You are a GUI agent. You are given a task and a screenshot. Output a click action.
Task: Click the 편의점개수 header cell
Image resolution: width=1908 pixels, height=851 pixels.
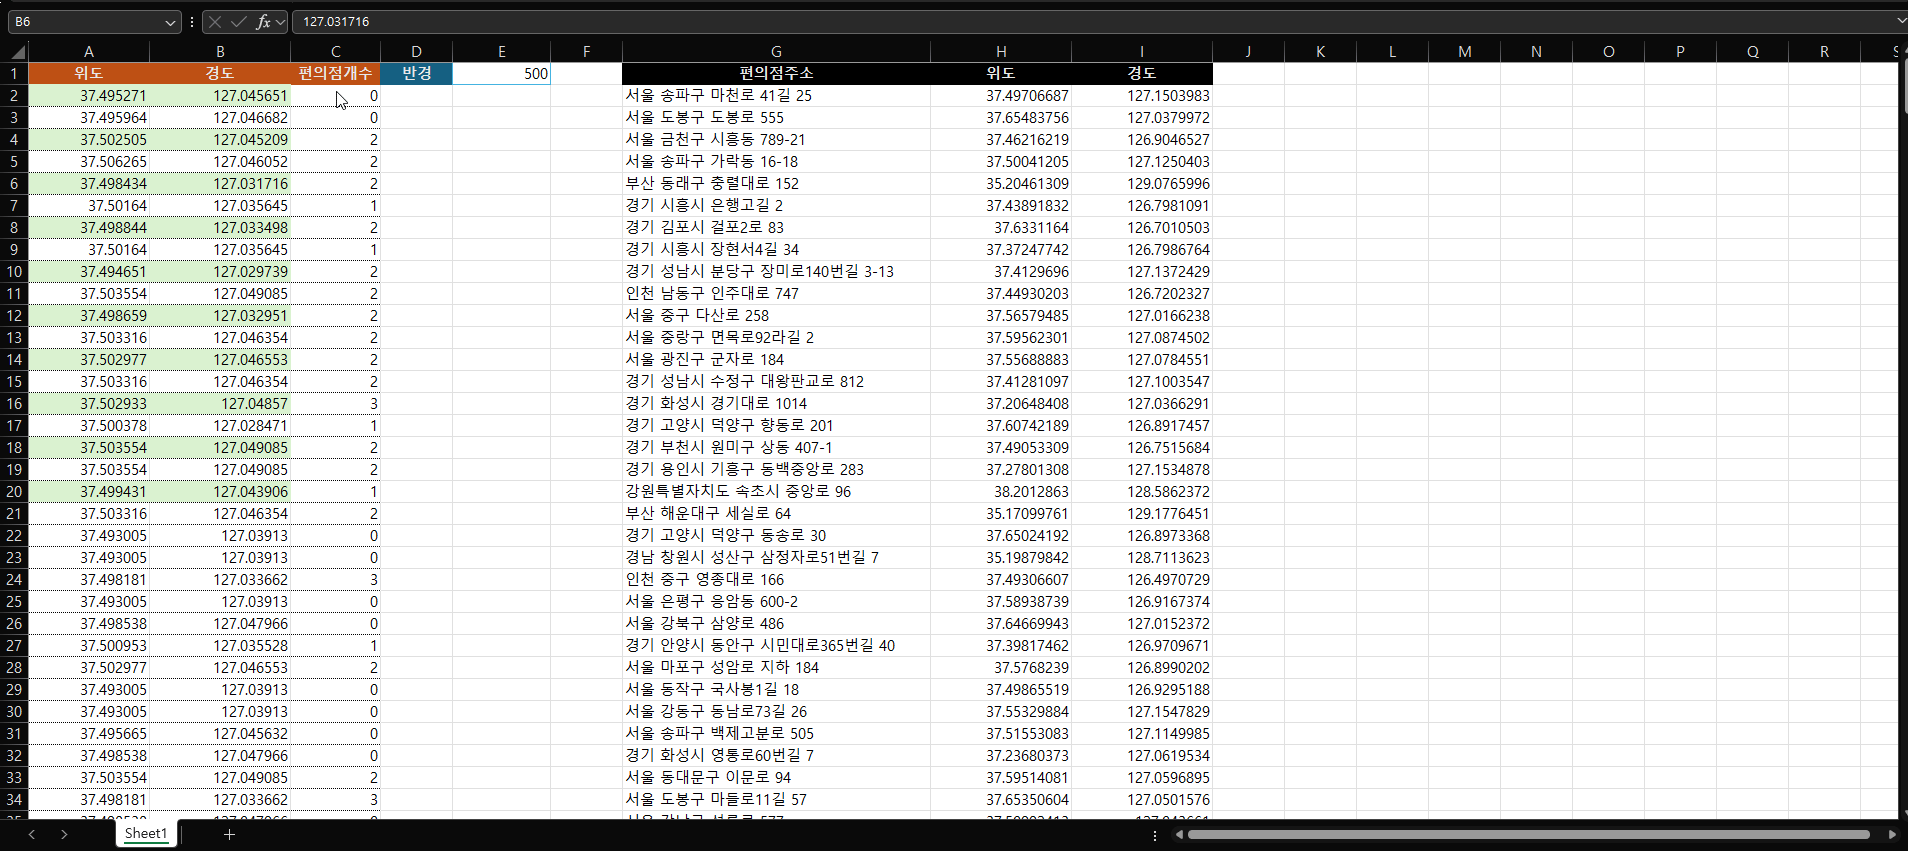click(335, 73)
